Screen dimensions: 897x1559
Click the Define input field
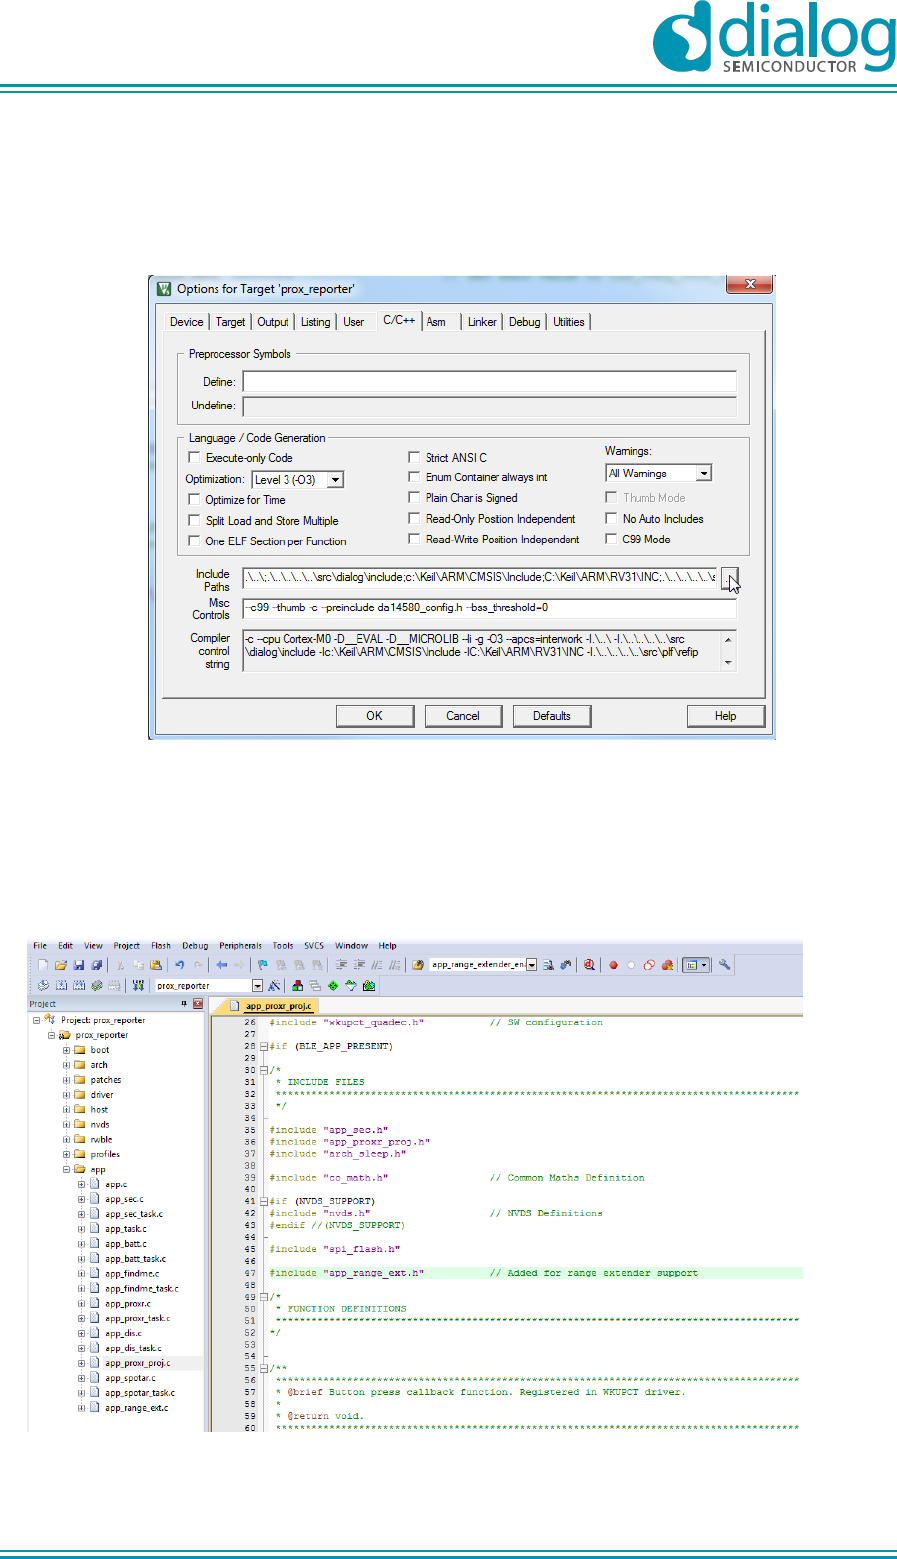pyautogui.click(x=490, y=382)
